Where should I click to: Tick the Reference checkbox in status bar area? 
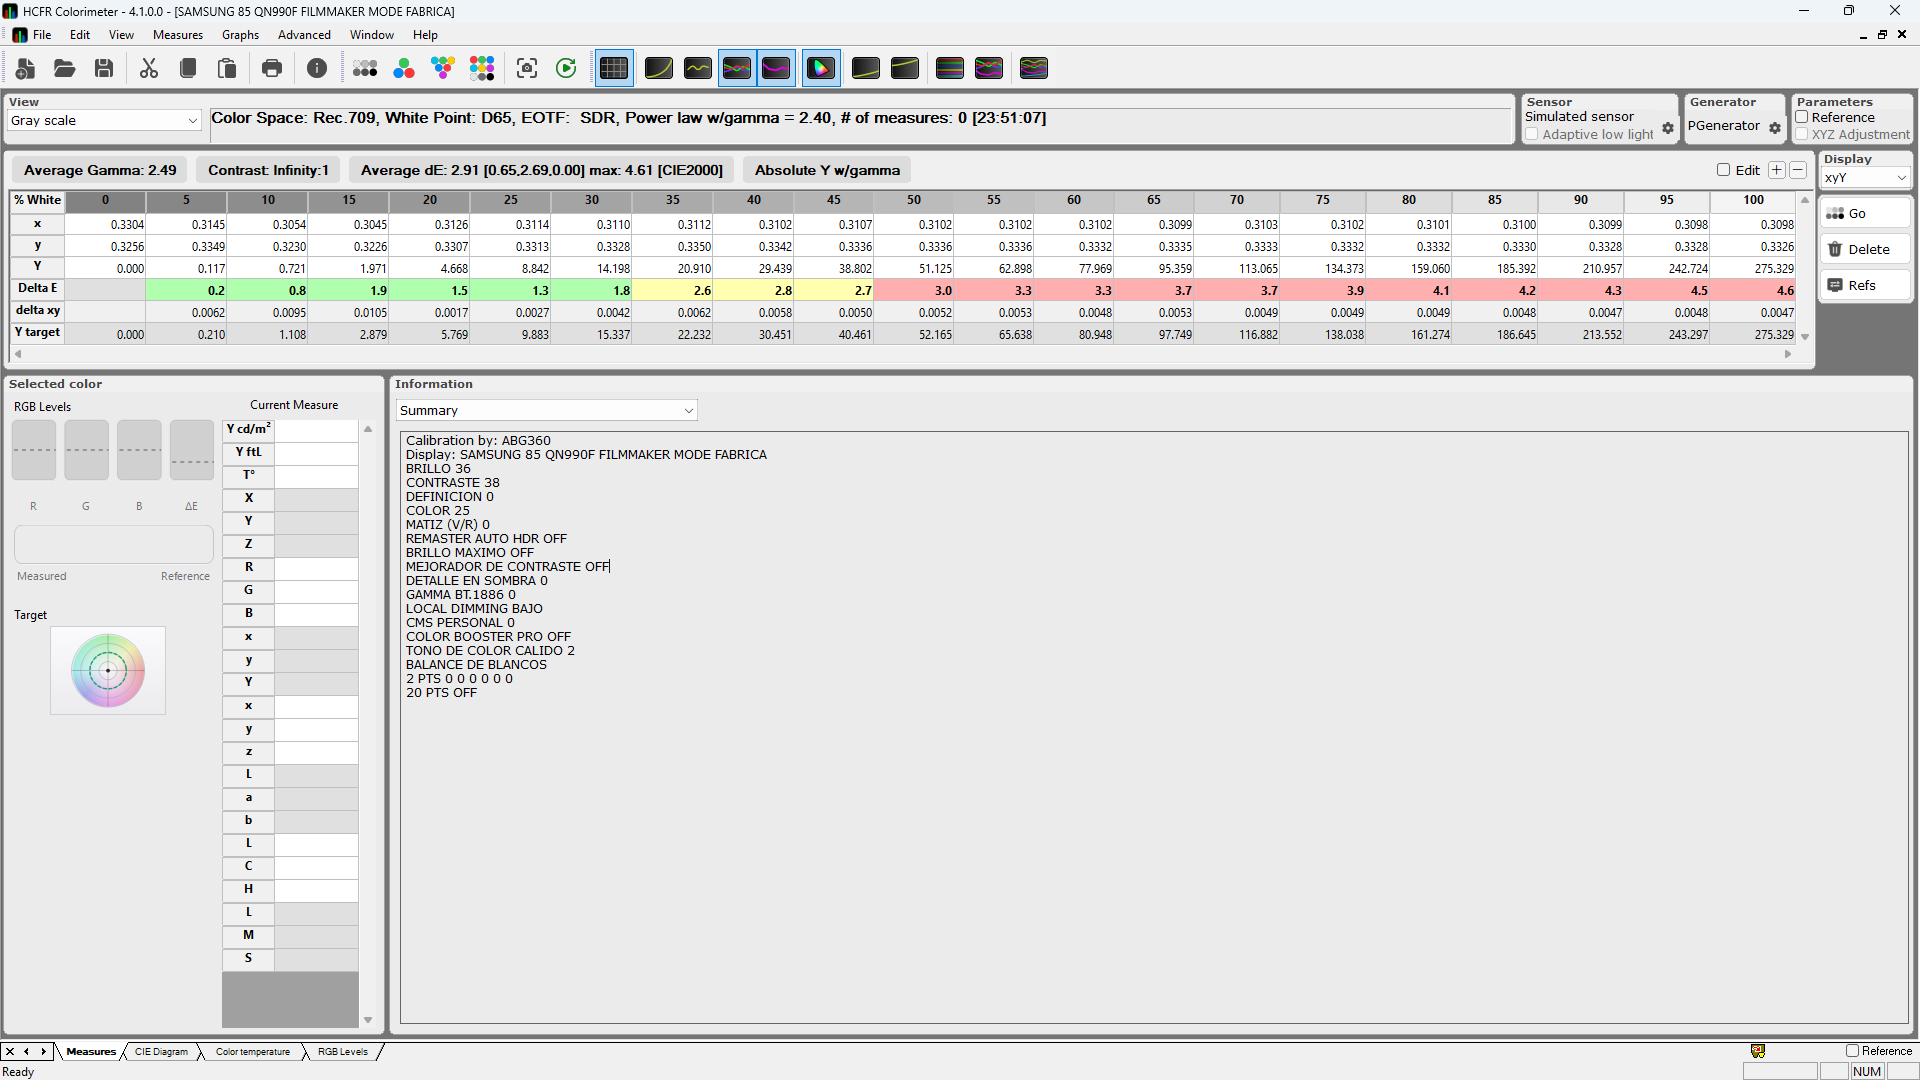1852,1051
